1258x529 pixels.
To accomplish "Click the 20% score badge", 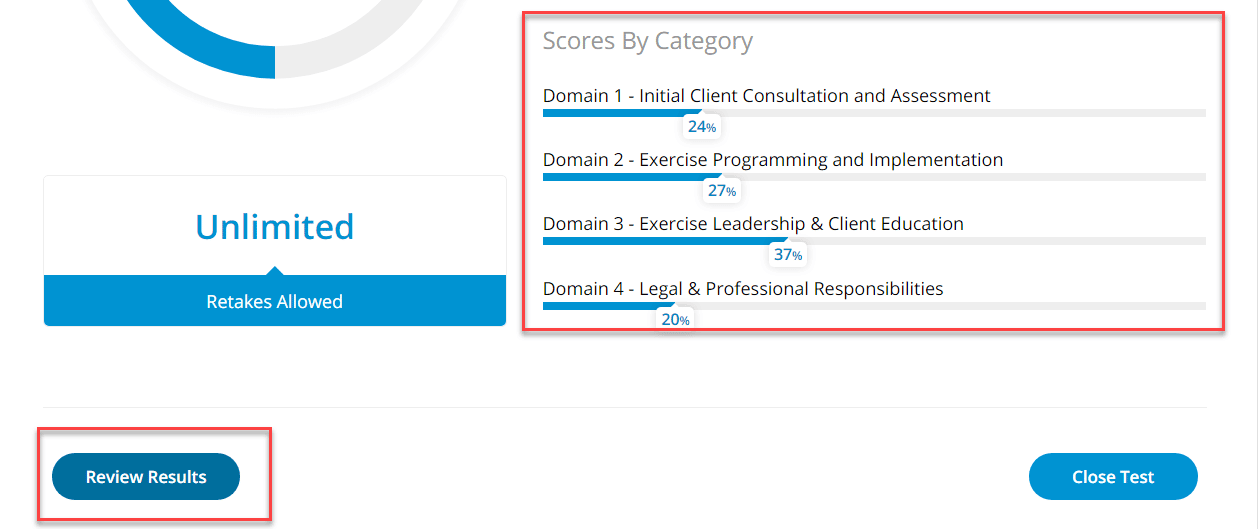I will coord(675,320).
